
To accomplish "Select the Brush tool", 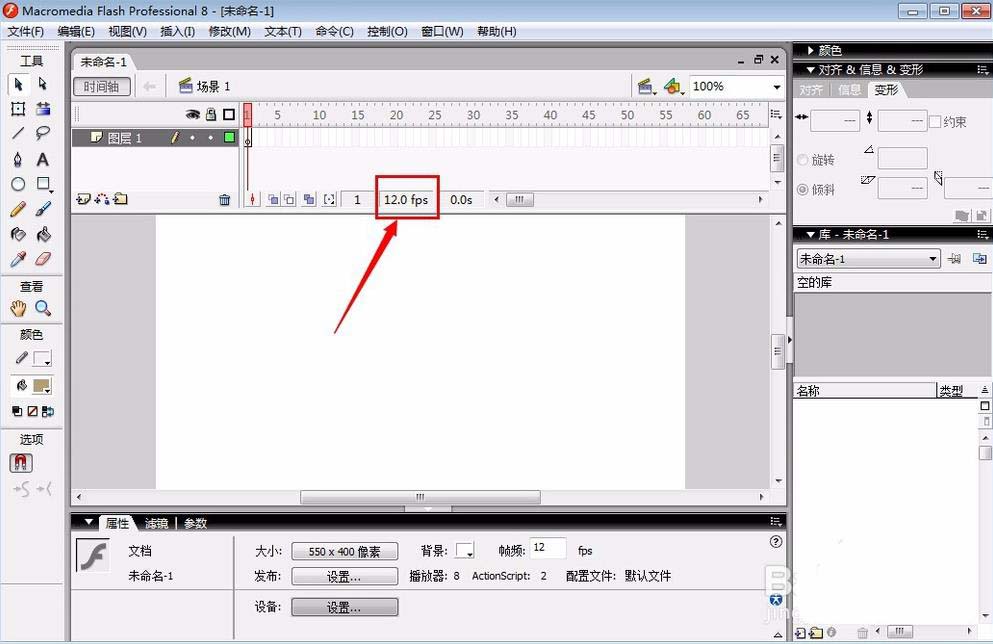I will point(42,209).
